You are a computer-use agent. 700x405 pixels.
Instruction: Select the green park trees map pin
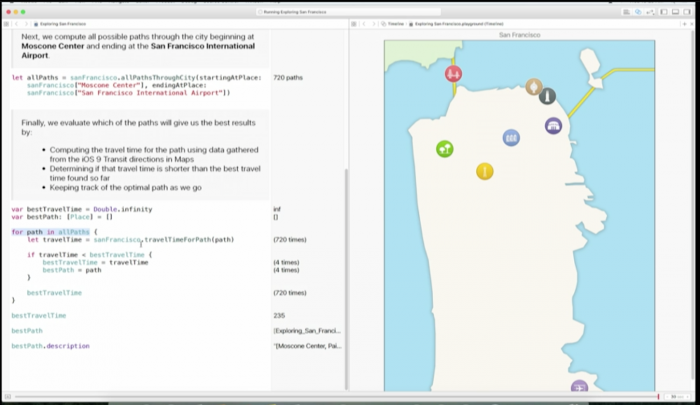(x=445, y=149)
